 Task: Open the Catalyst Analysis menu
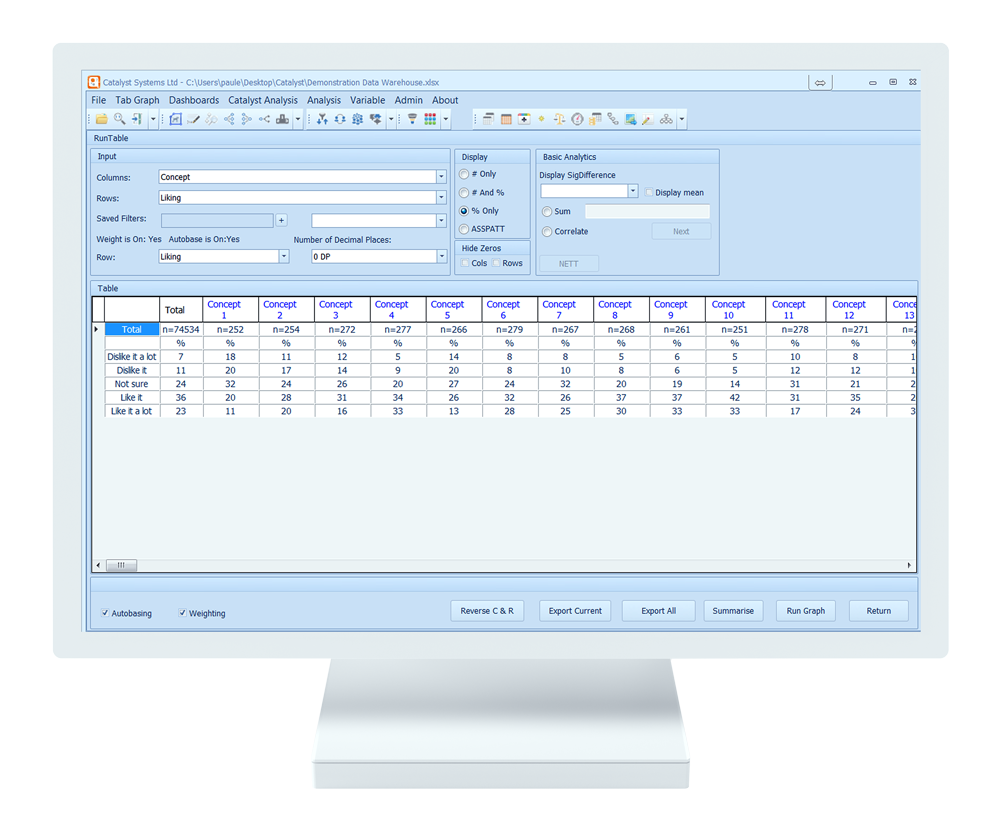click(263, 100)
